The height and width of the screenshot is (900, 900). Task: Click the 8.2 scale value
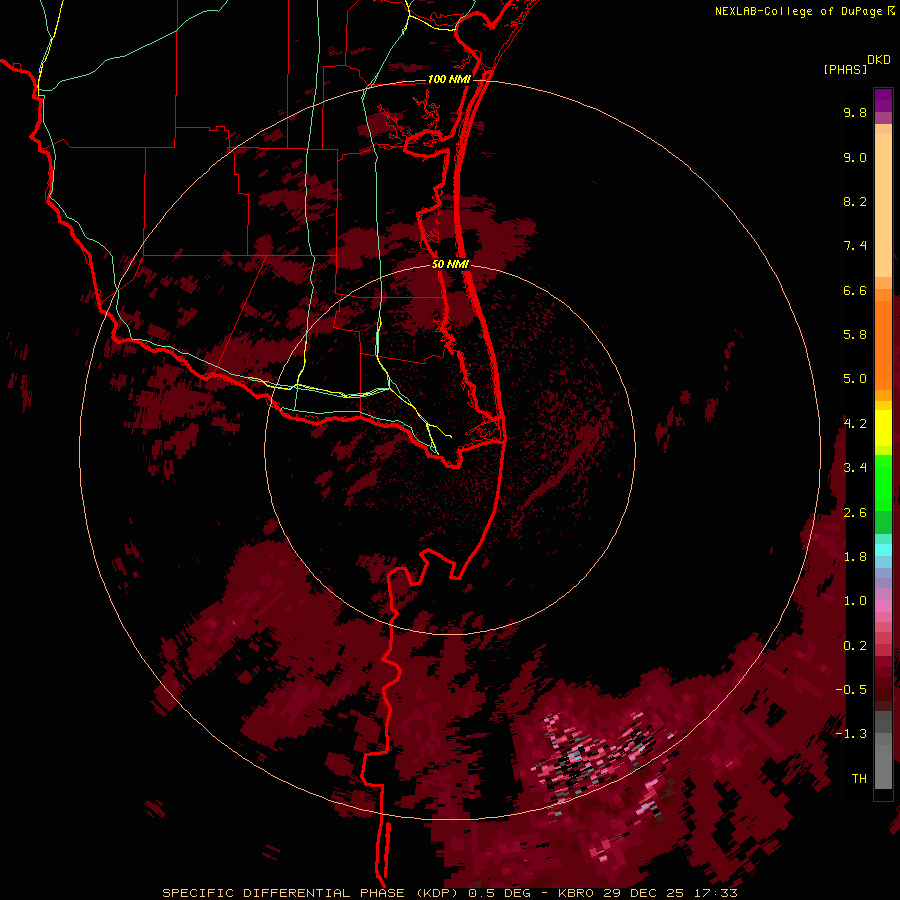point(855,201)
